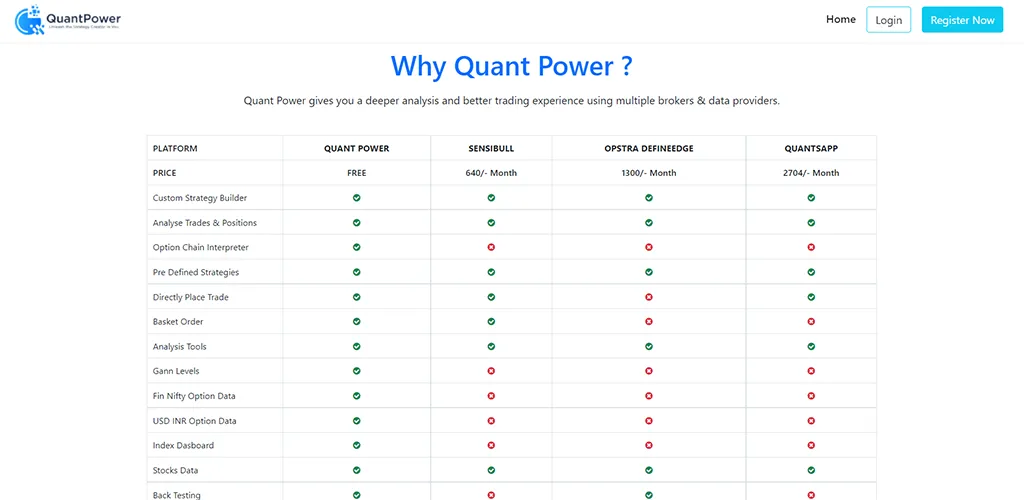Click the QUANT POWER column header

click(x=357, y=148)
